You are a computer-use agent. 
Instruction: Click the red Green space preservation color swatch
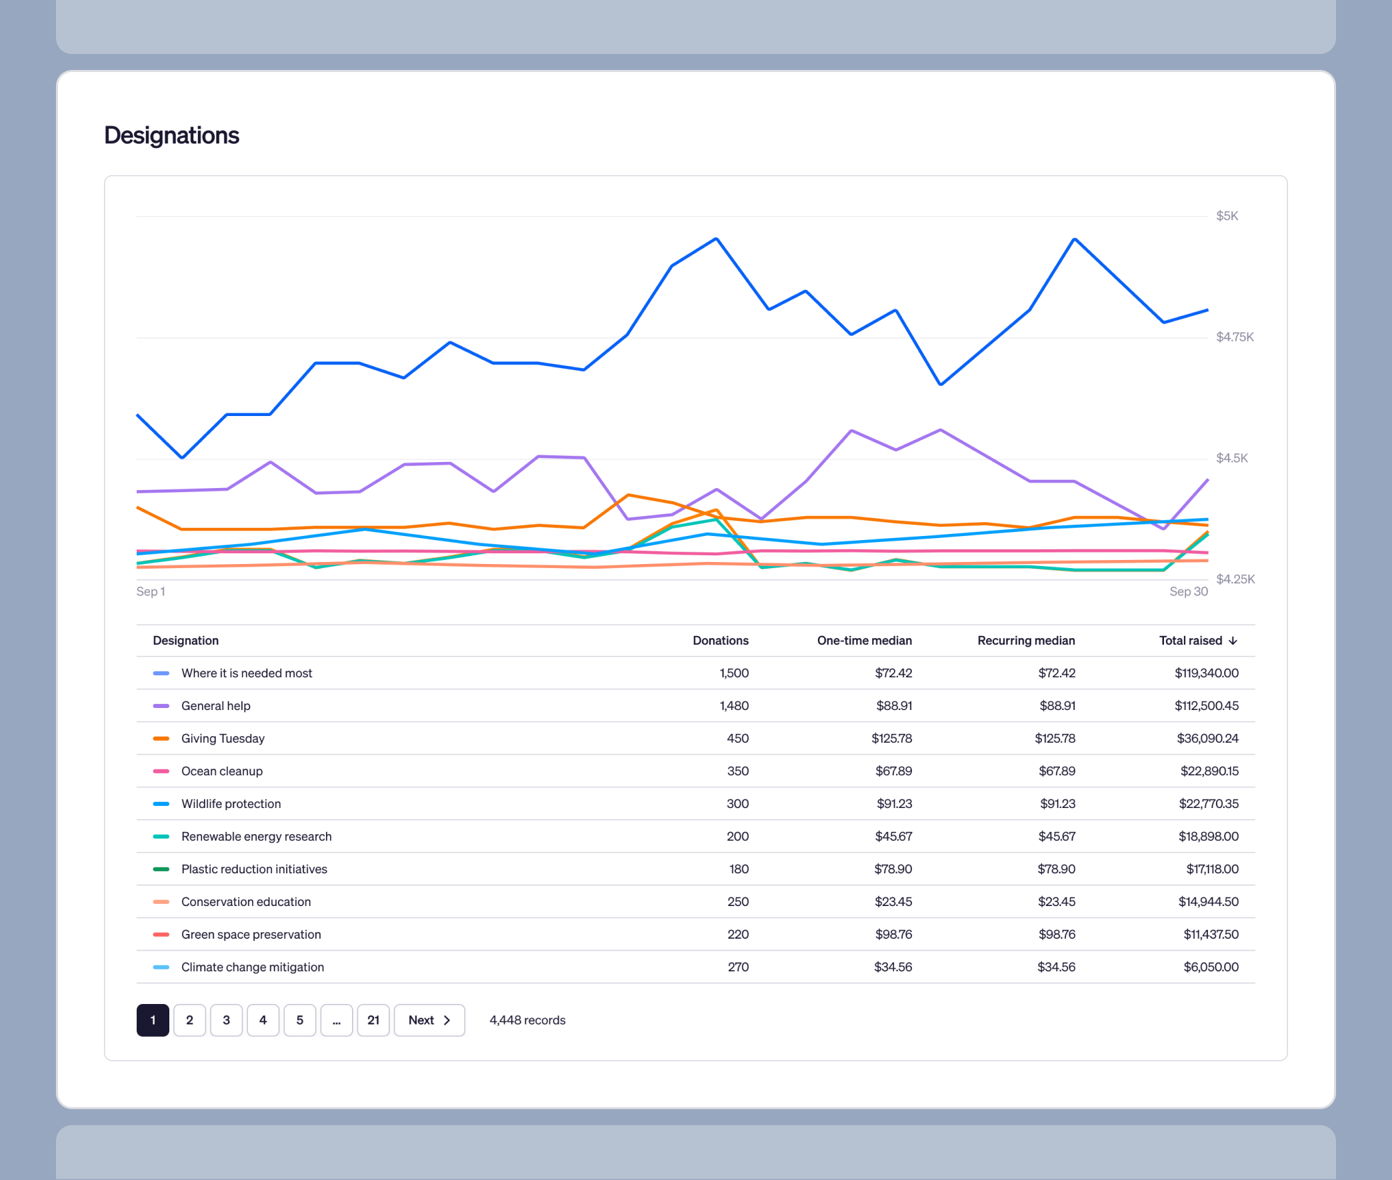pyautogui.click(x=162, y=934)
